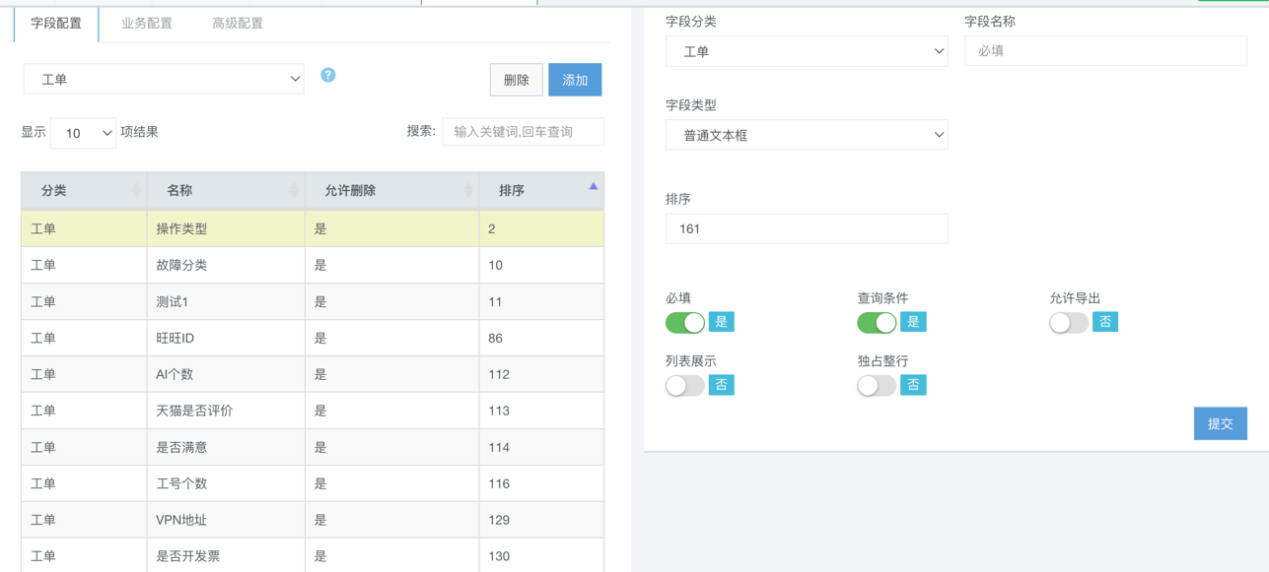The width and height of the screenshot is (1269, 572).
Task: Click the blue help question mark icon
Action: pyautogui.click(x=328, y=75)
